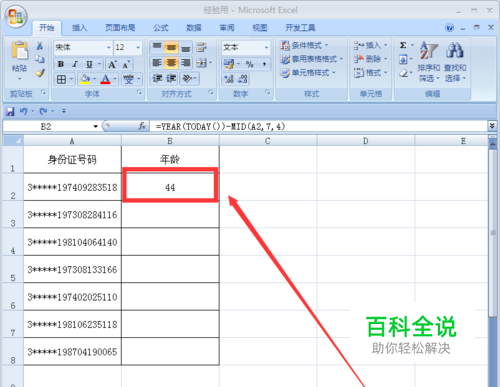Toggle middle vertical alignment

tap(171, 47)
